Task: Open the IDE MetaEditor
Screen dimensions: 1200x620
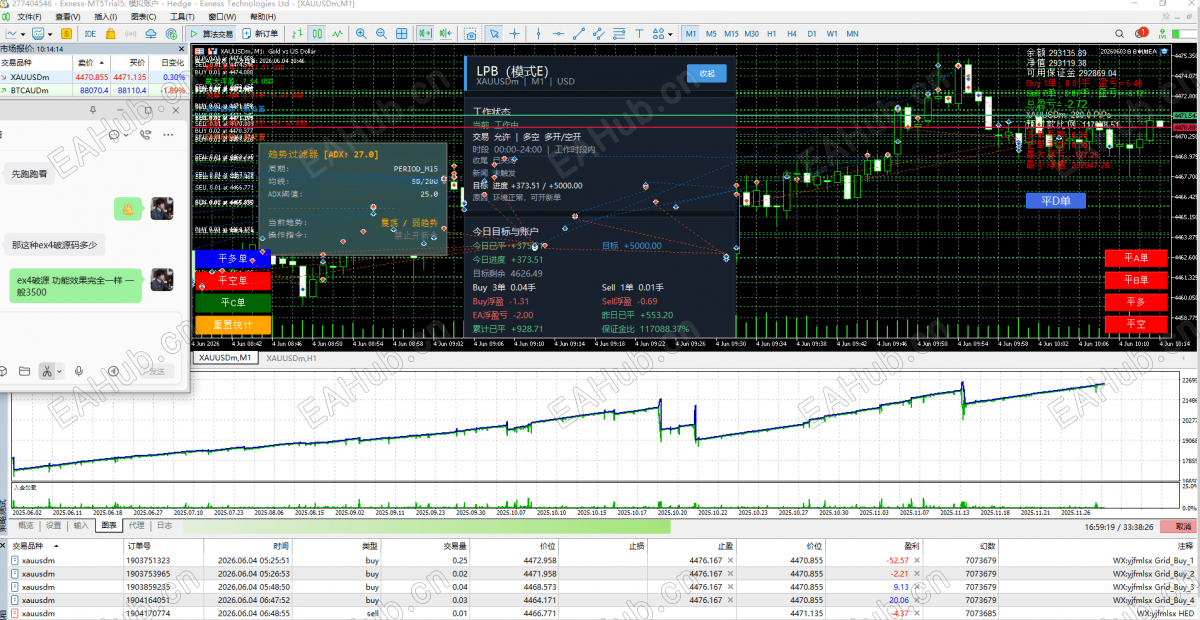Action: click(x=91, y=33)
